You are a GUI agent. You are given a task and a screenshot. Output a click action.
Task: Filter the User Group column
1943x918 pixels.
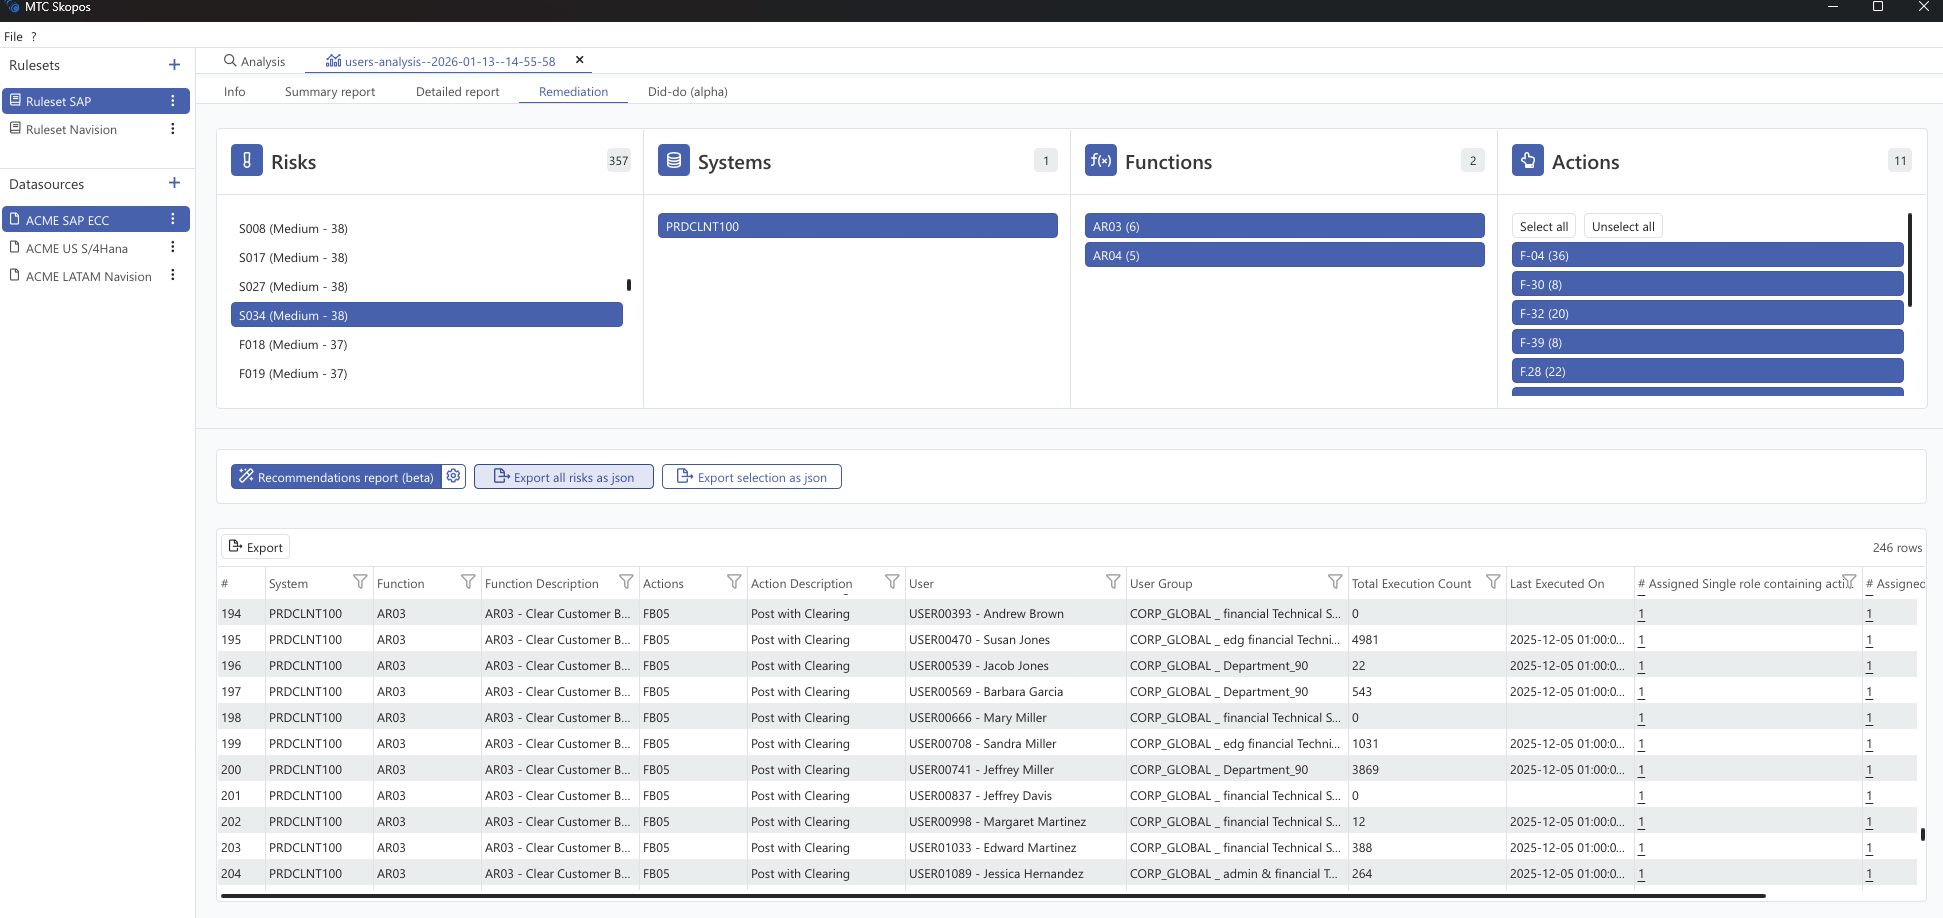pyautogui.click(x=1335, y=581)
